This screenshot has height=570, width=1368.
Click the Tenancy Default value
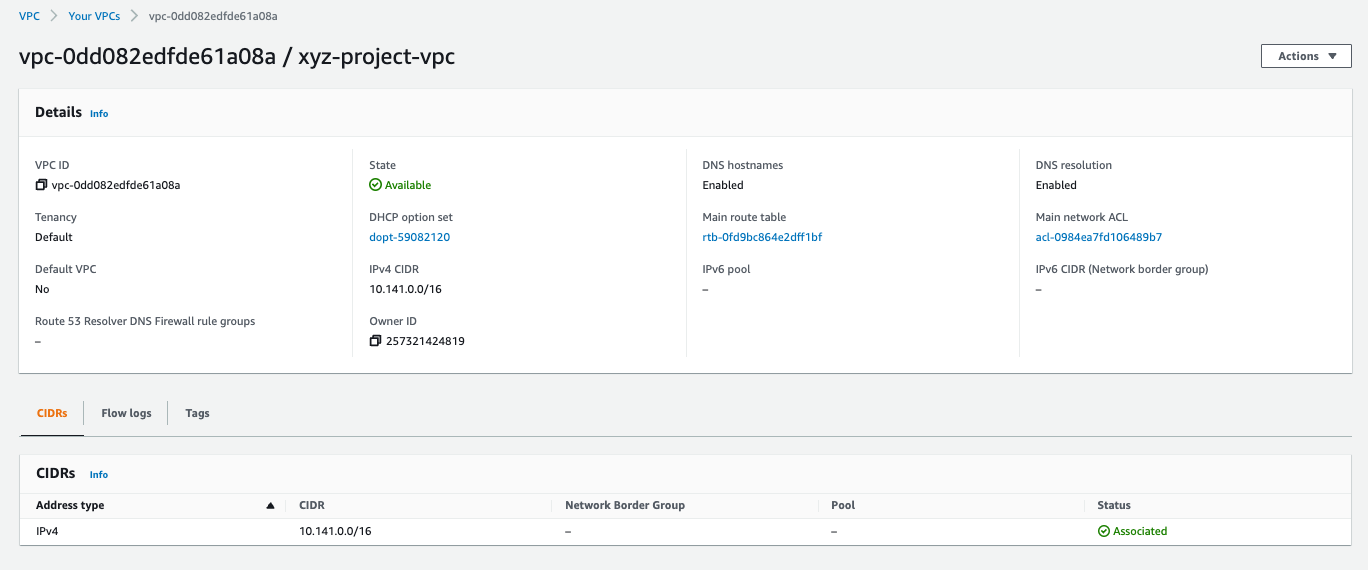coord(54,237)
